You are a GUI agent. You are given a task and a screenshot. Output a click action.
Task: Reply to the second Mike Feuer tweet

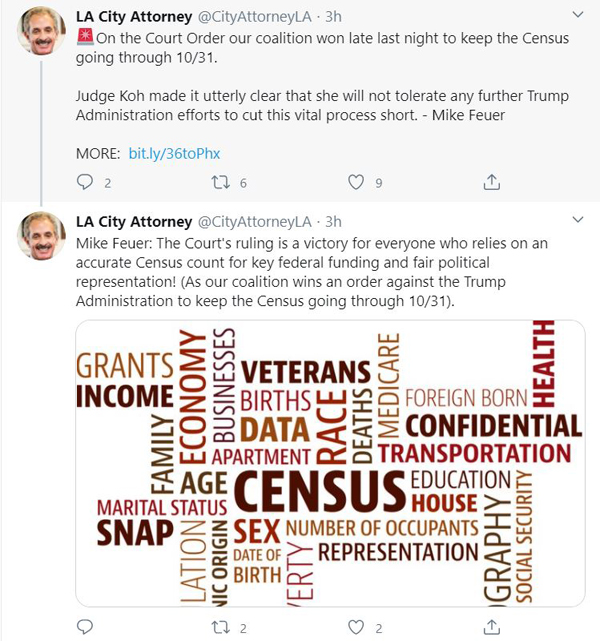click(85, 627)
